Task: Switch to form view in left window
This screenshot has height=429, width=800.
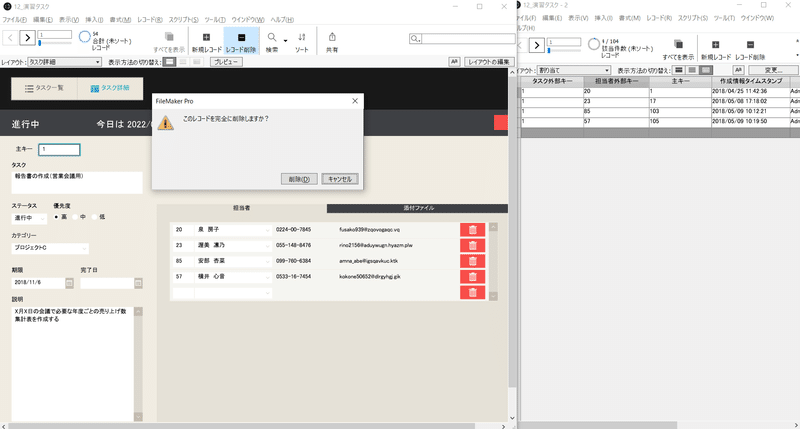Action: click(x=169, y=62)
